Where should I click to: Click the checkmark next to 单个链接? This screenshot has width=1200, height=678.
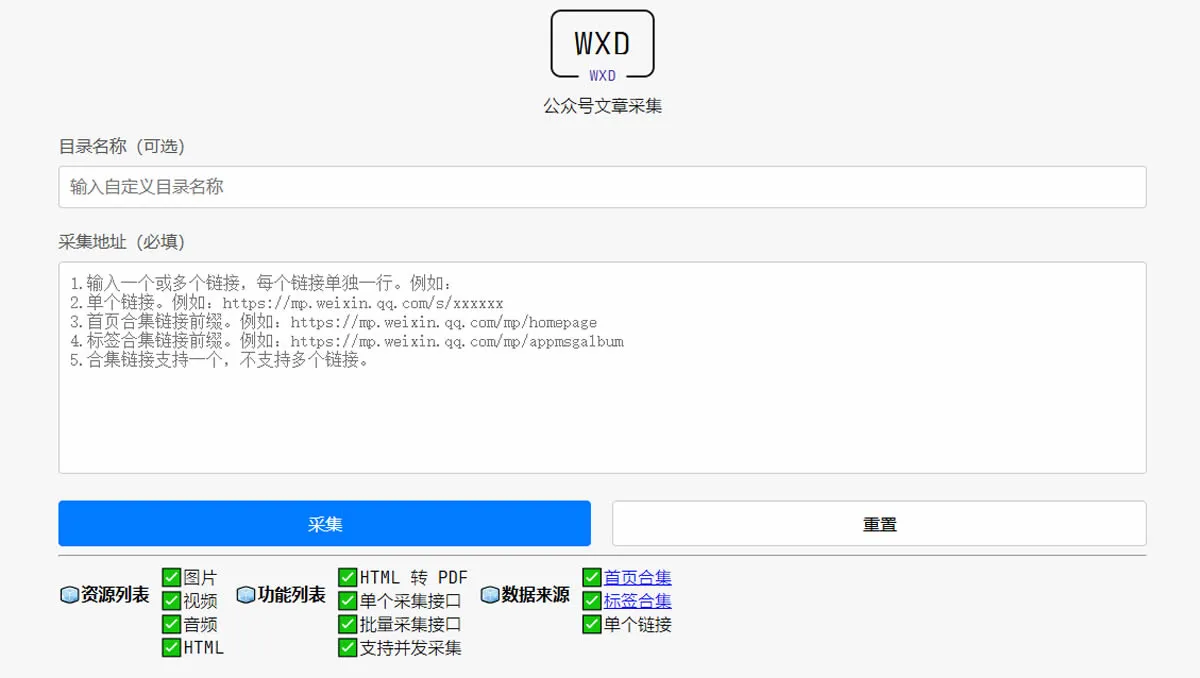[x=592, y=624]
